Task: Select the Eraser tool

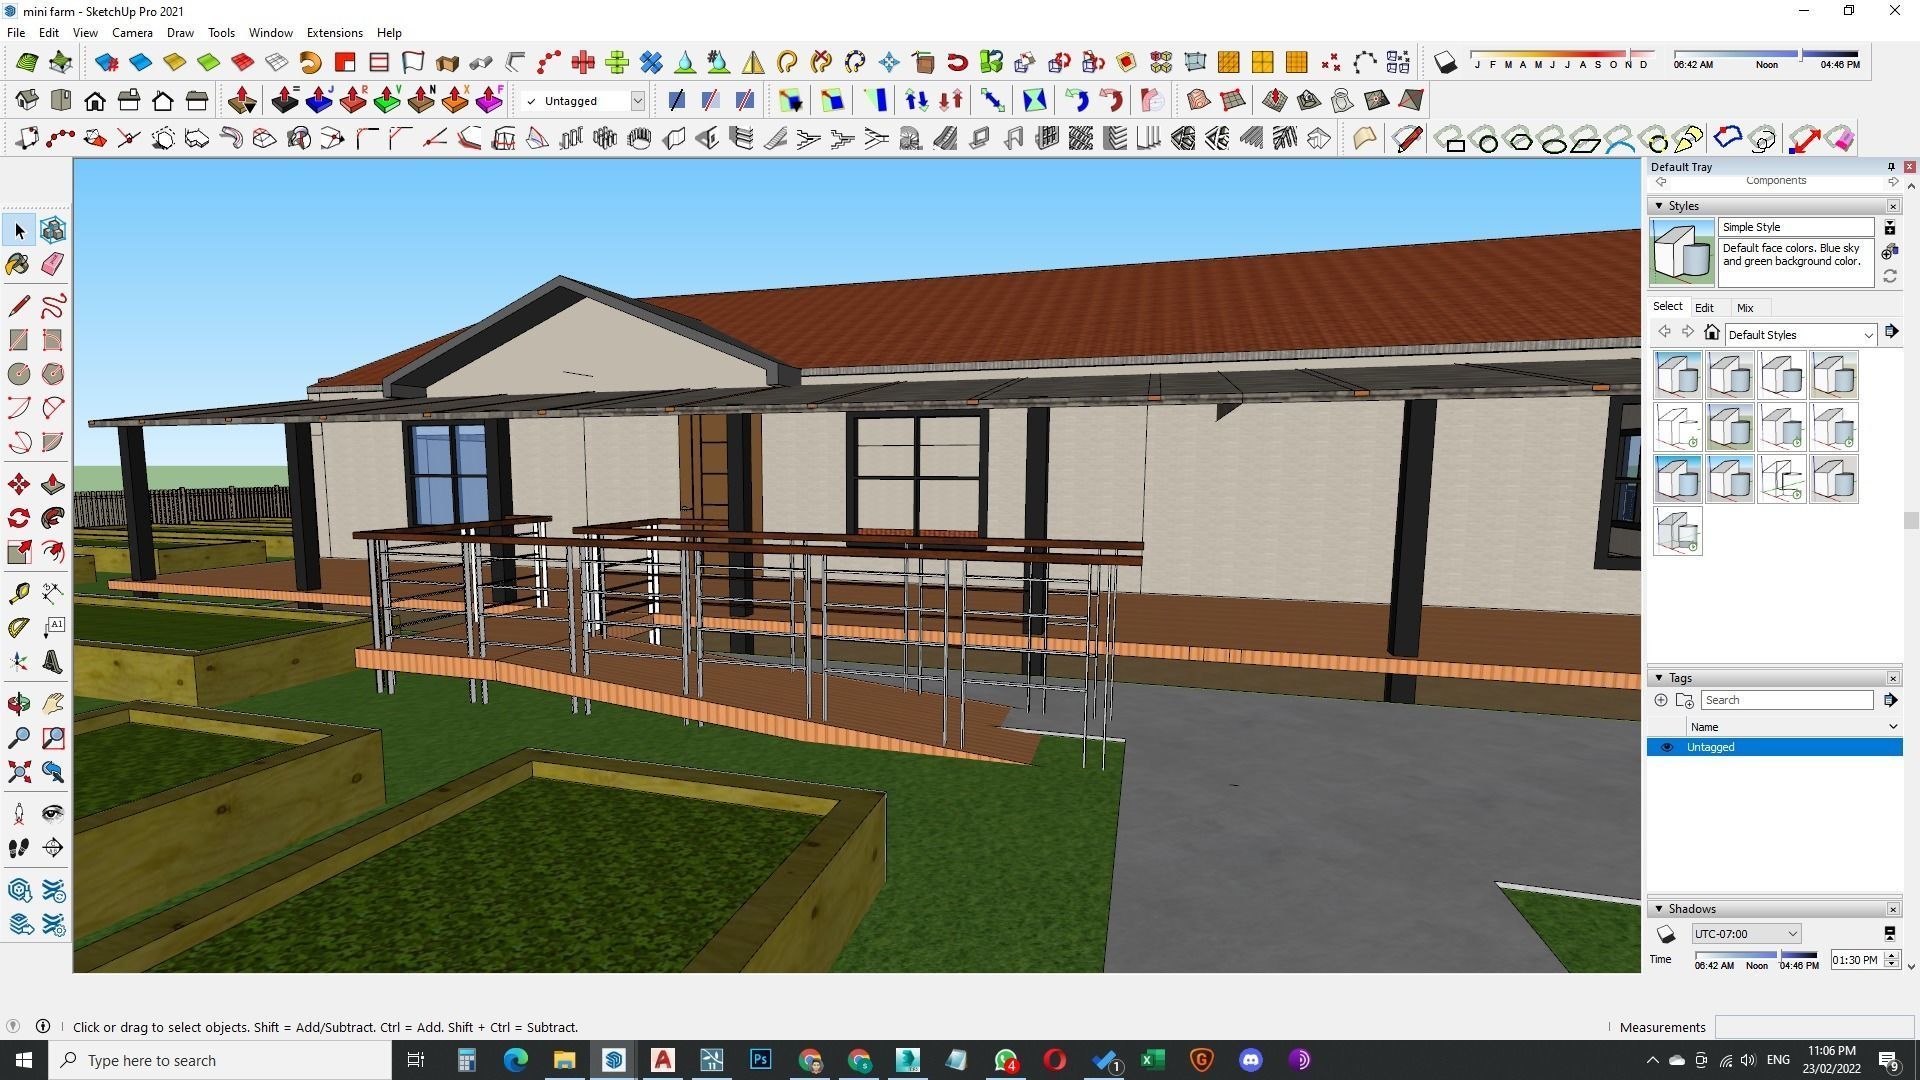Action: [x=52, y=264]
